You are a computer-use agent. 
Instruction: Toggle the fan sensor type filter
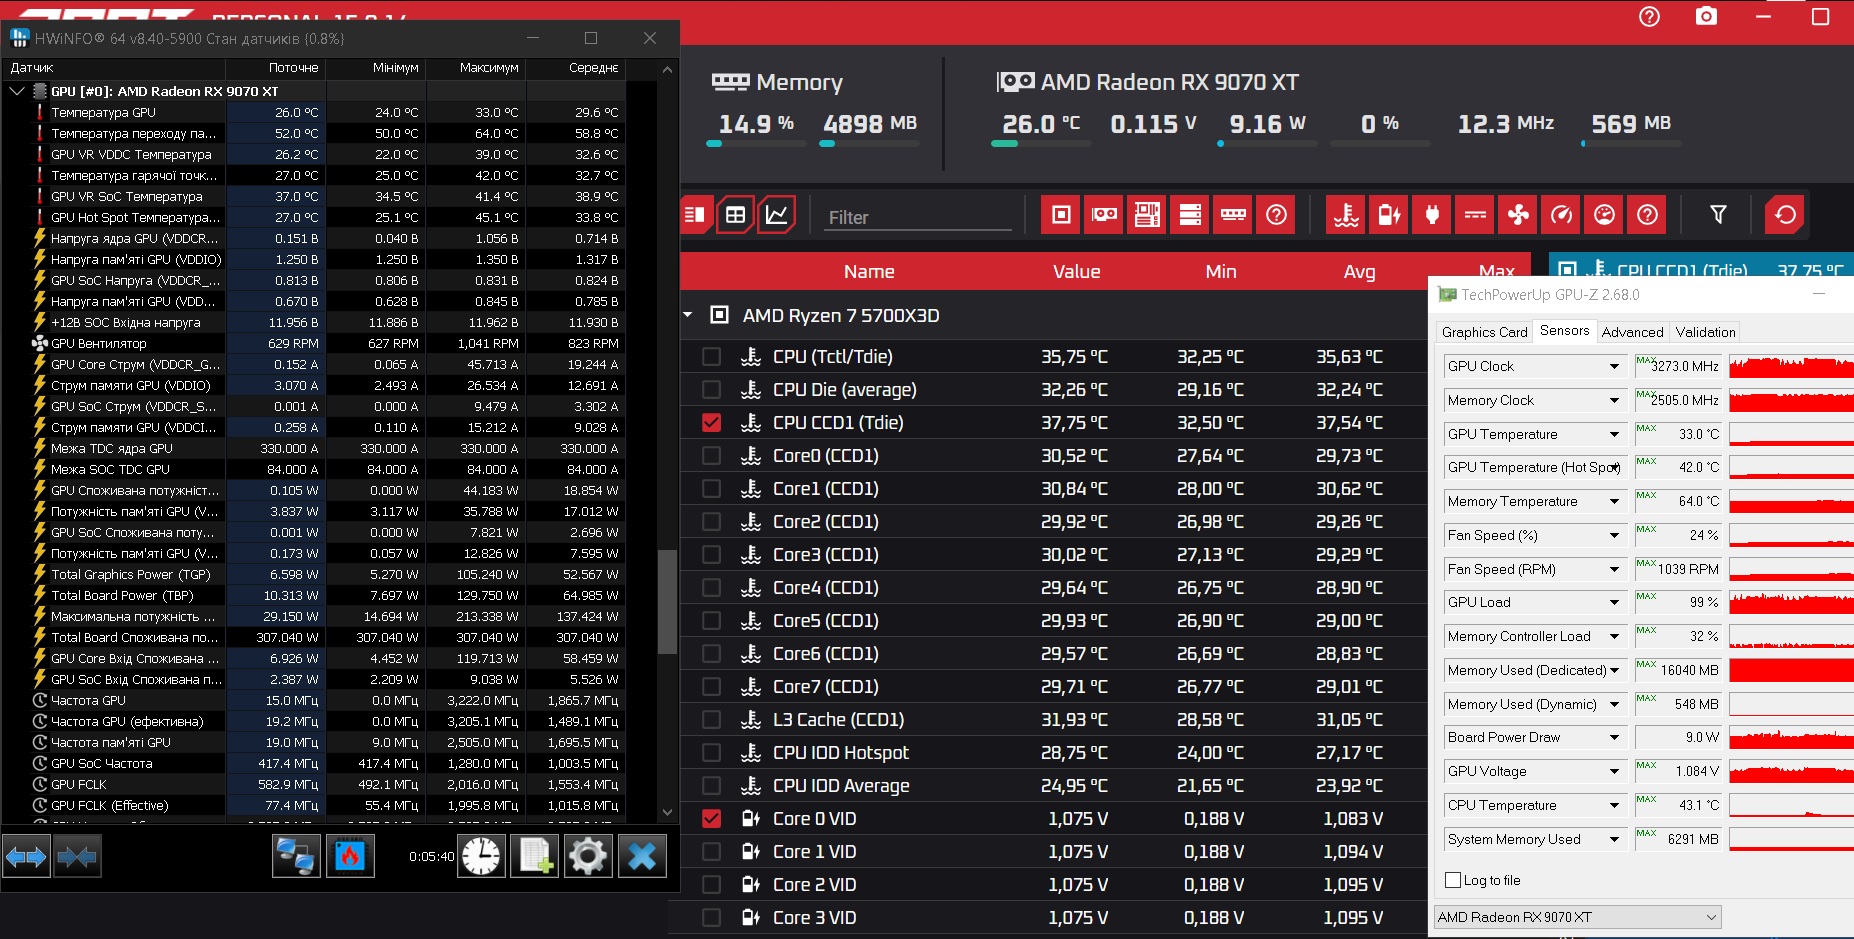(1518, 214)
